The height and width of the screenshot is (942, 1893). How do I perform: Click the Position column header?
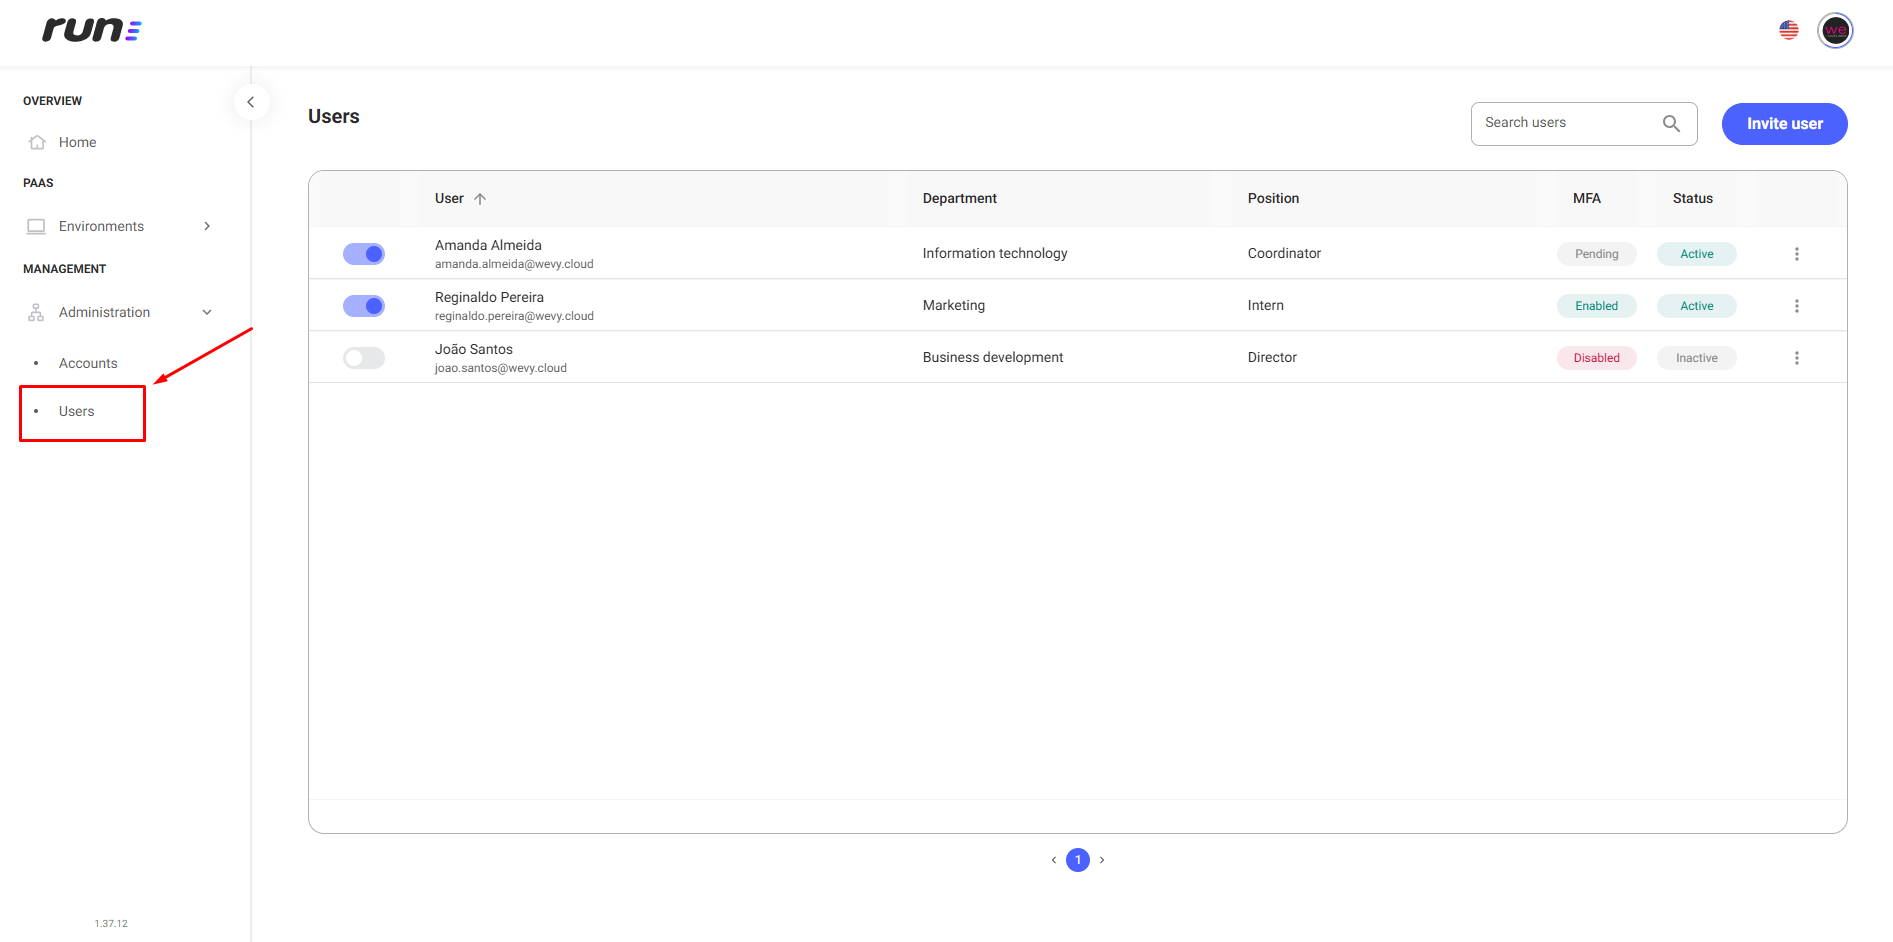pos(1273,199)
